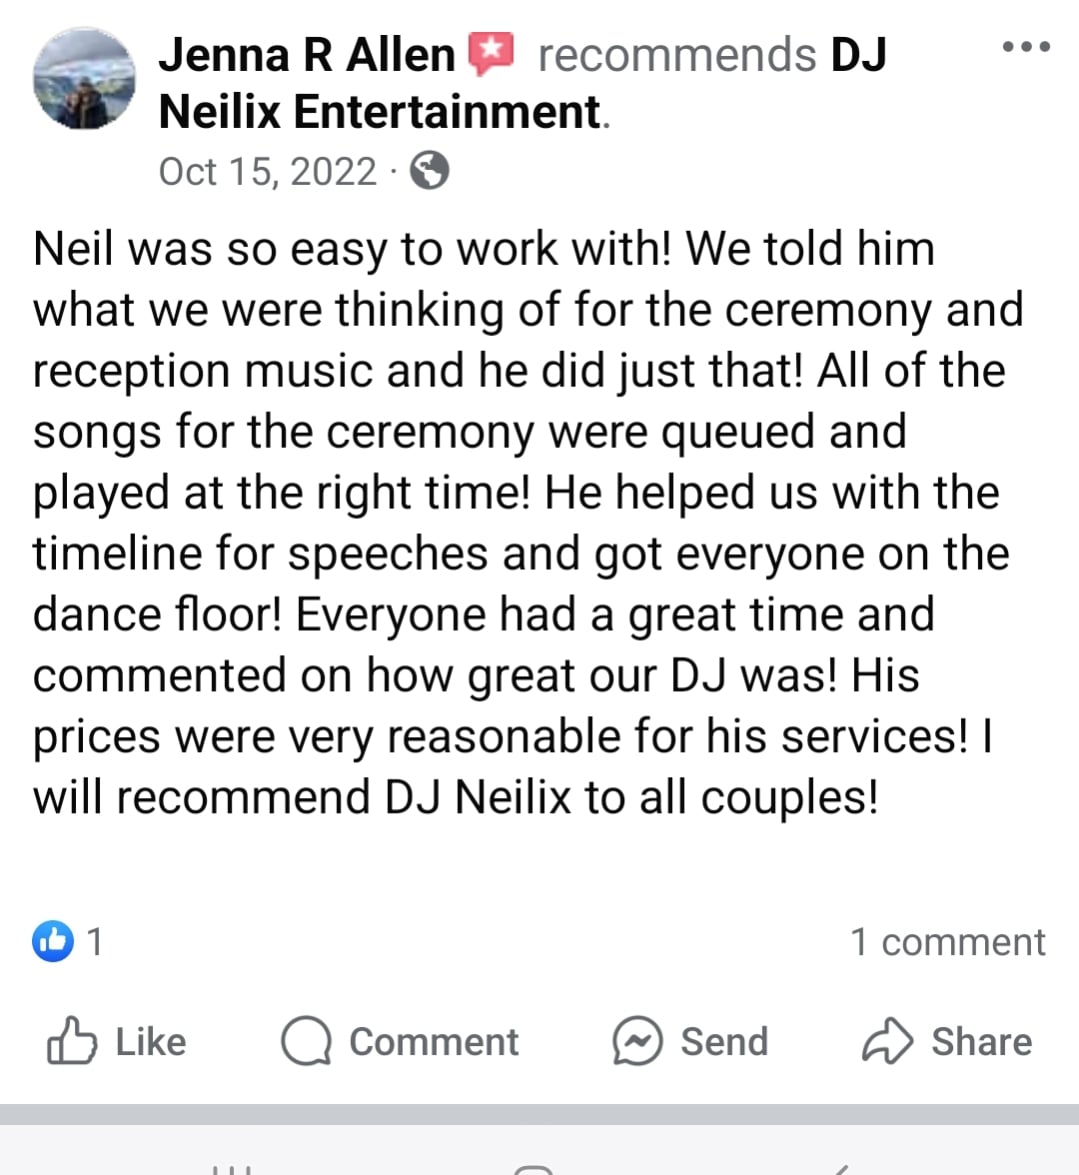The width and height of the screenshot is (1079, 1175).
Task: Tap the Android recent apps navigation icon
Action: point(230,1169)
